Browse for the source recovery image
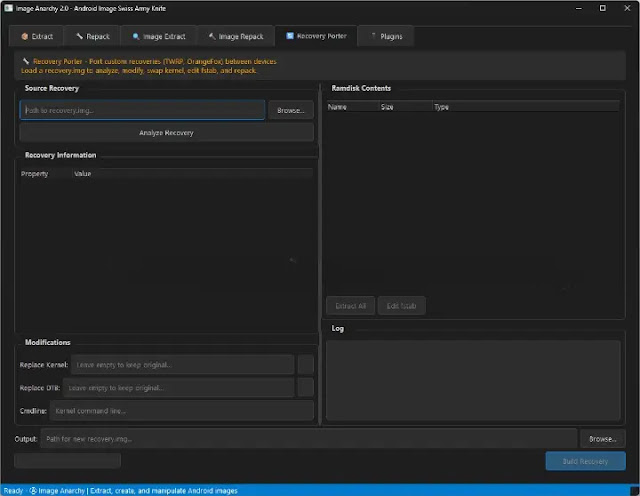The height and width of the screenshot is (496, 640). coord(290,110)
